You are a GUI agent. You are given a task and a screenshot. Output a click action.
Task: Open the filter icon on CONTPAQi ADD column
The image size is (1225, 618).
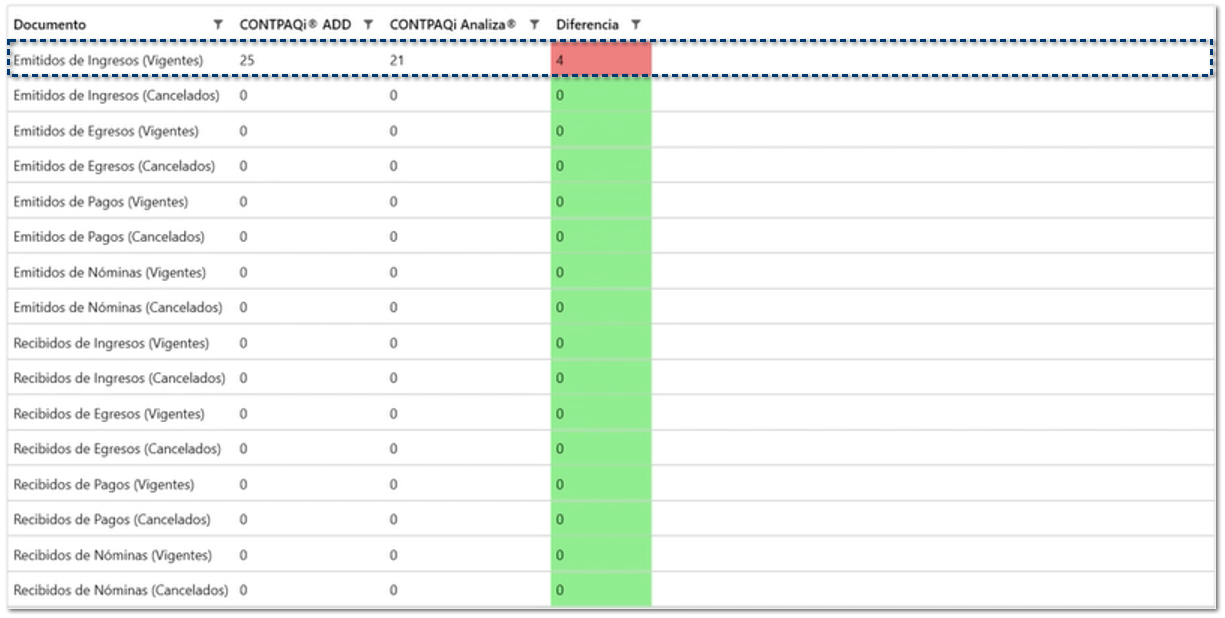[x=368, y=24]
